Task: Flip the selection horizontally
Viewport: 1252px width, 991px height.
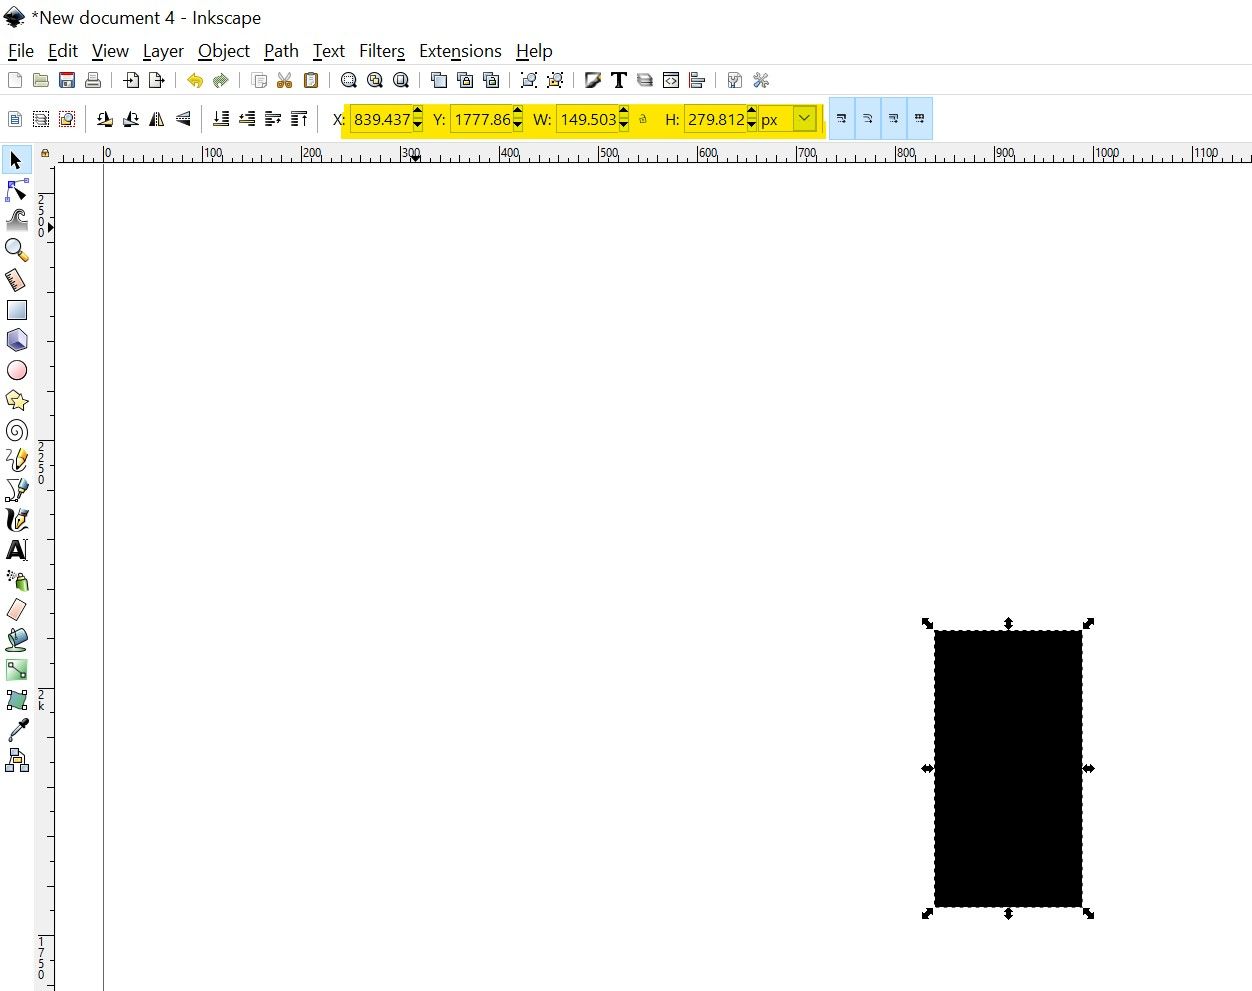Action: point(156,118)
